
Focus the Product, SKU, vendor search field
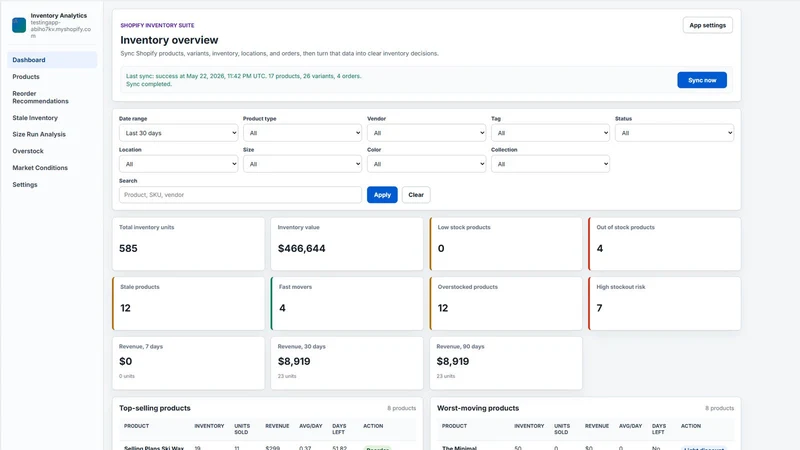click(x=240, y=195)
